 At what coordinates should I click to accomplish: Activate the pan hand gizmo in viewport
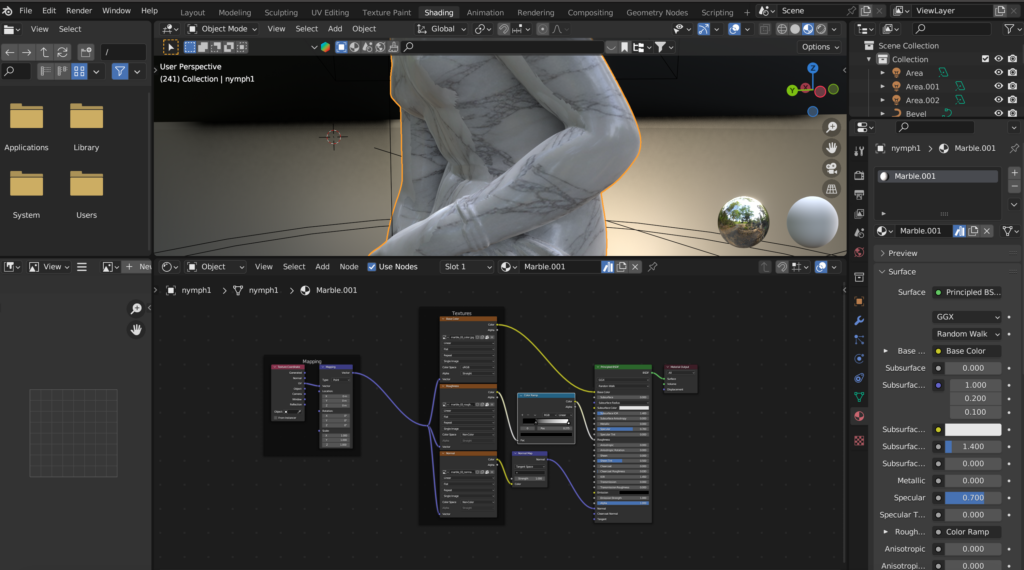tap(831, 148)
